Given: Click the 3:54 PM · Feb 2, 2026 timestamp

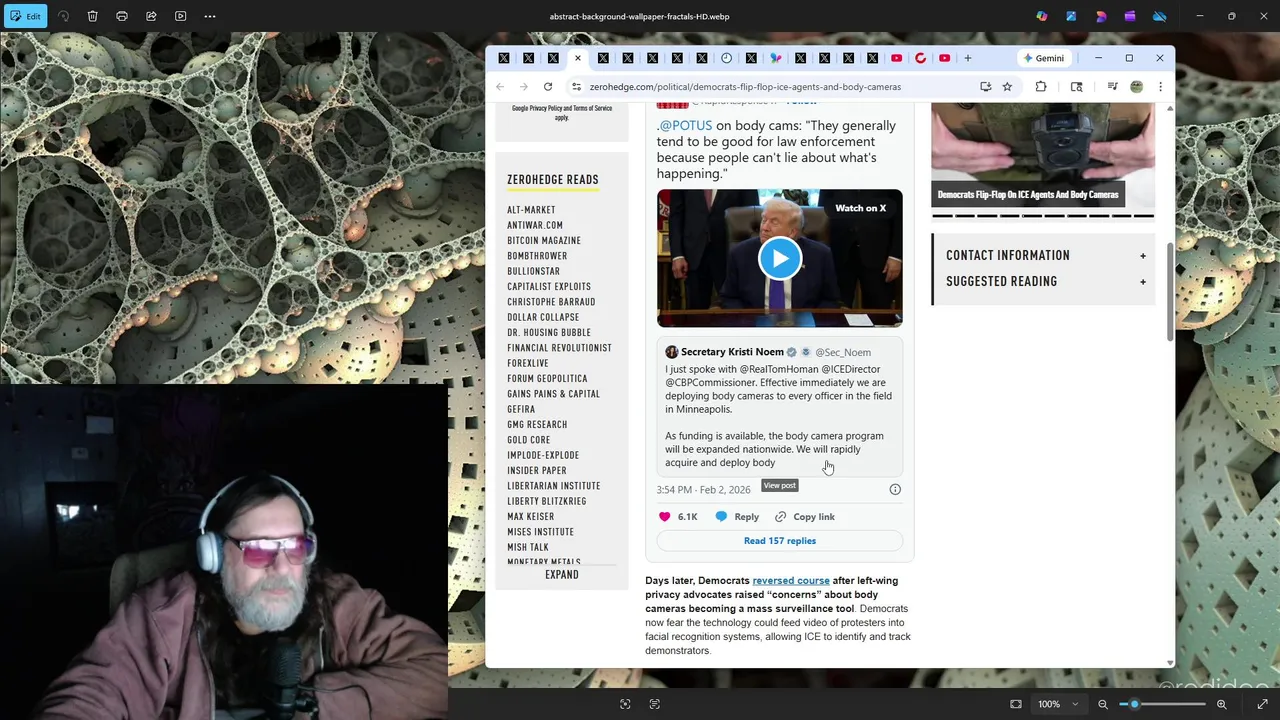Looking at the screenshot, I should [x=704, y=490].
